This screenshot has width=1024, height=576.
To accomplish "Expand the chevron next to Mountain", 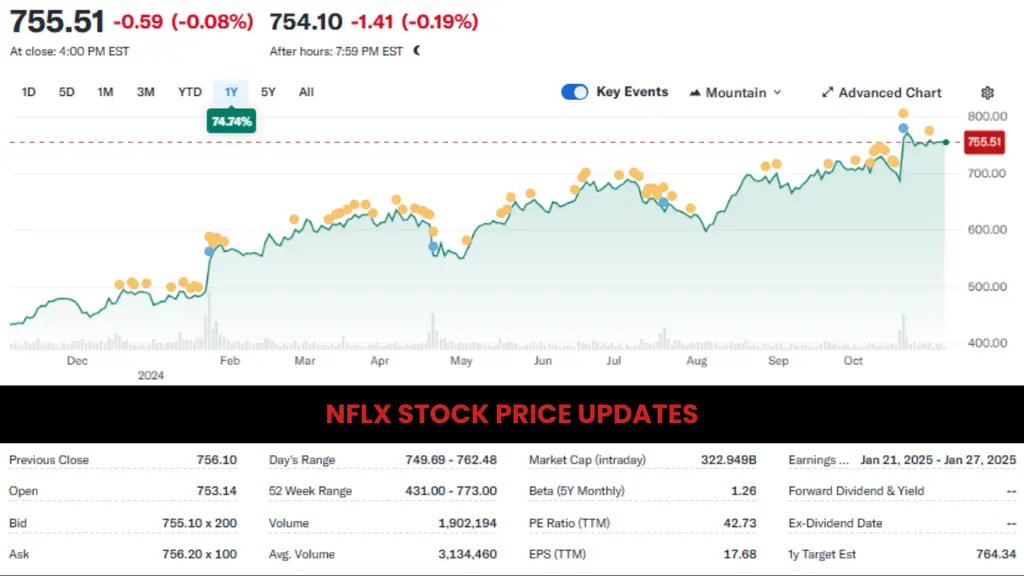I will pos(779,92).
